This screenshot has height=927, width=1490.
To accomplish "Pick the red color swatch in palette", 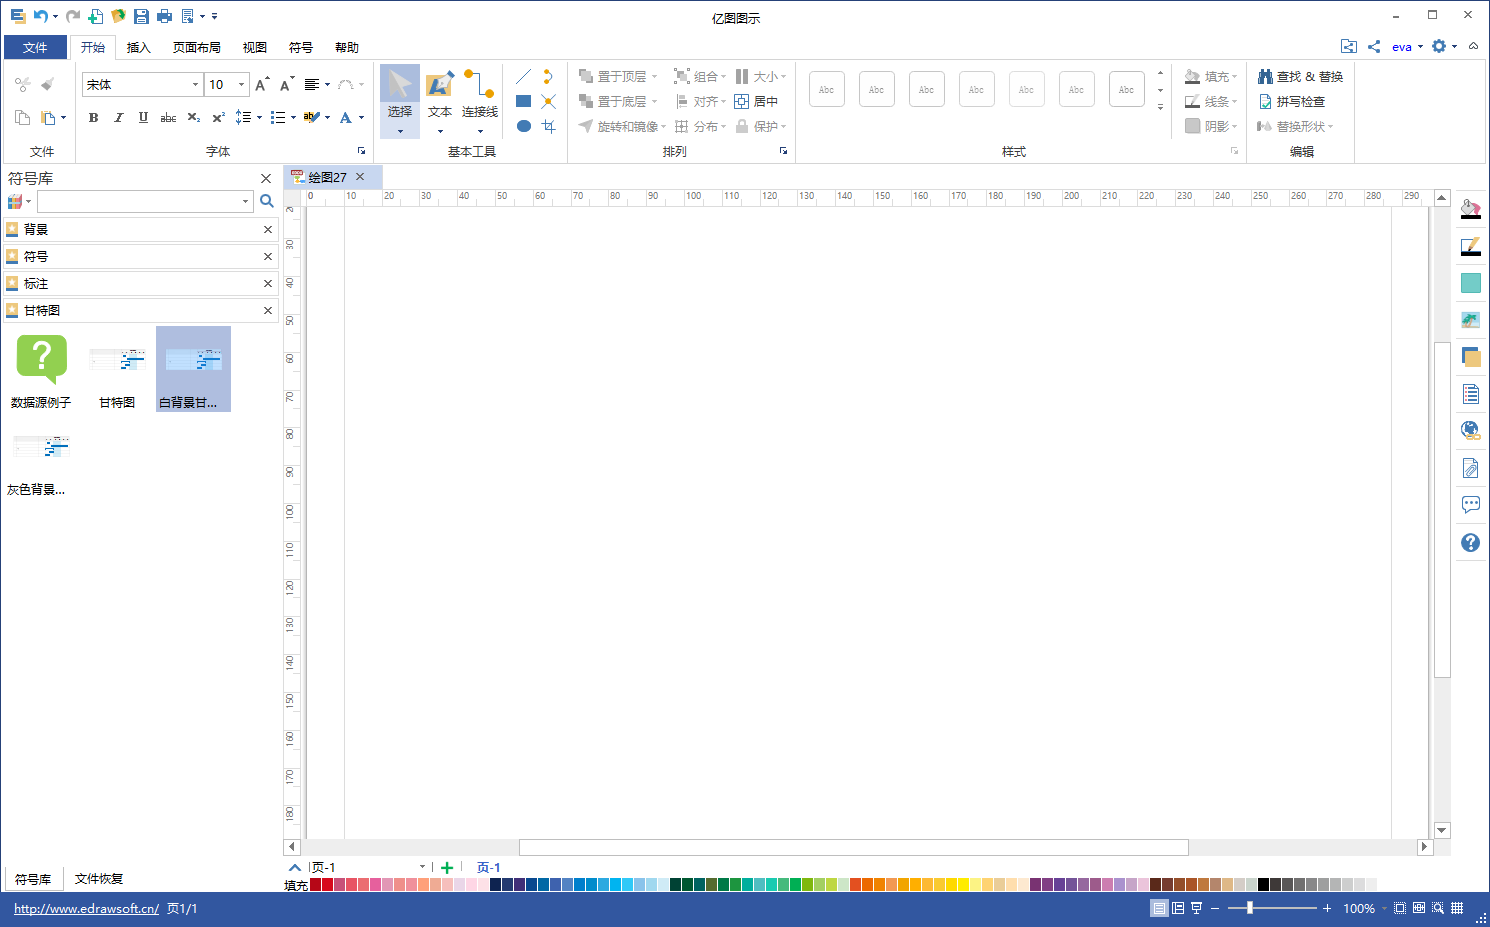I will tap(327, 884).
